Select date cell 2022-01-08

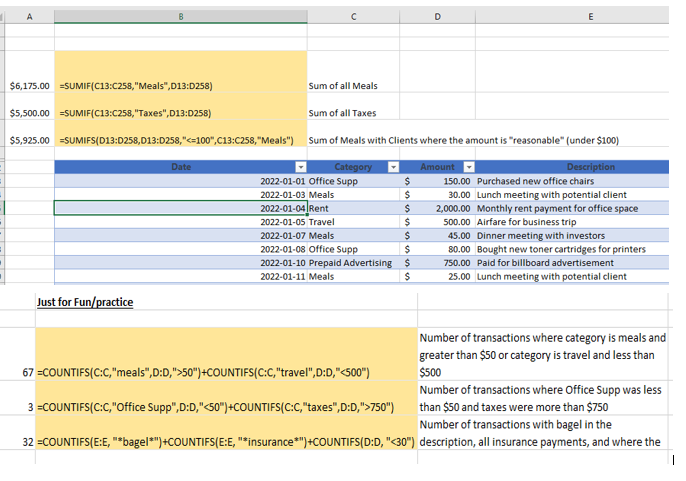tap(181, 249)
